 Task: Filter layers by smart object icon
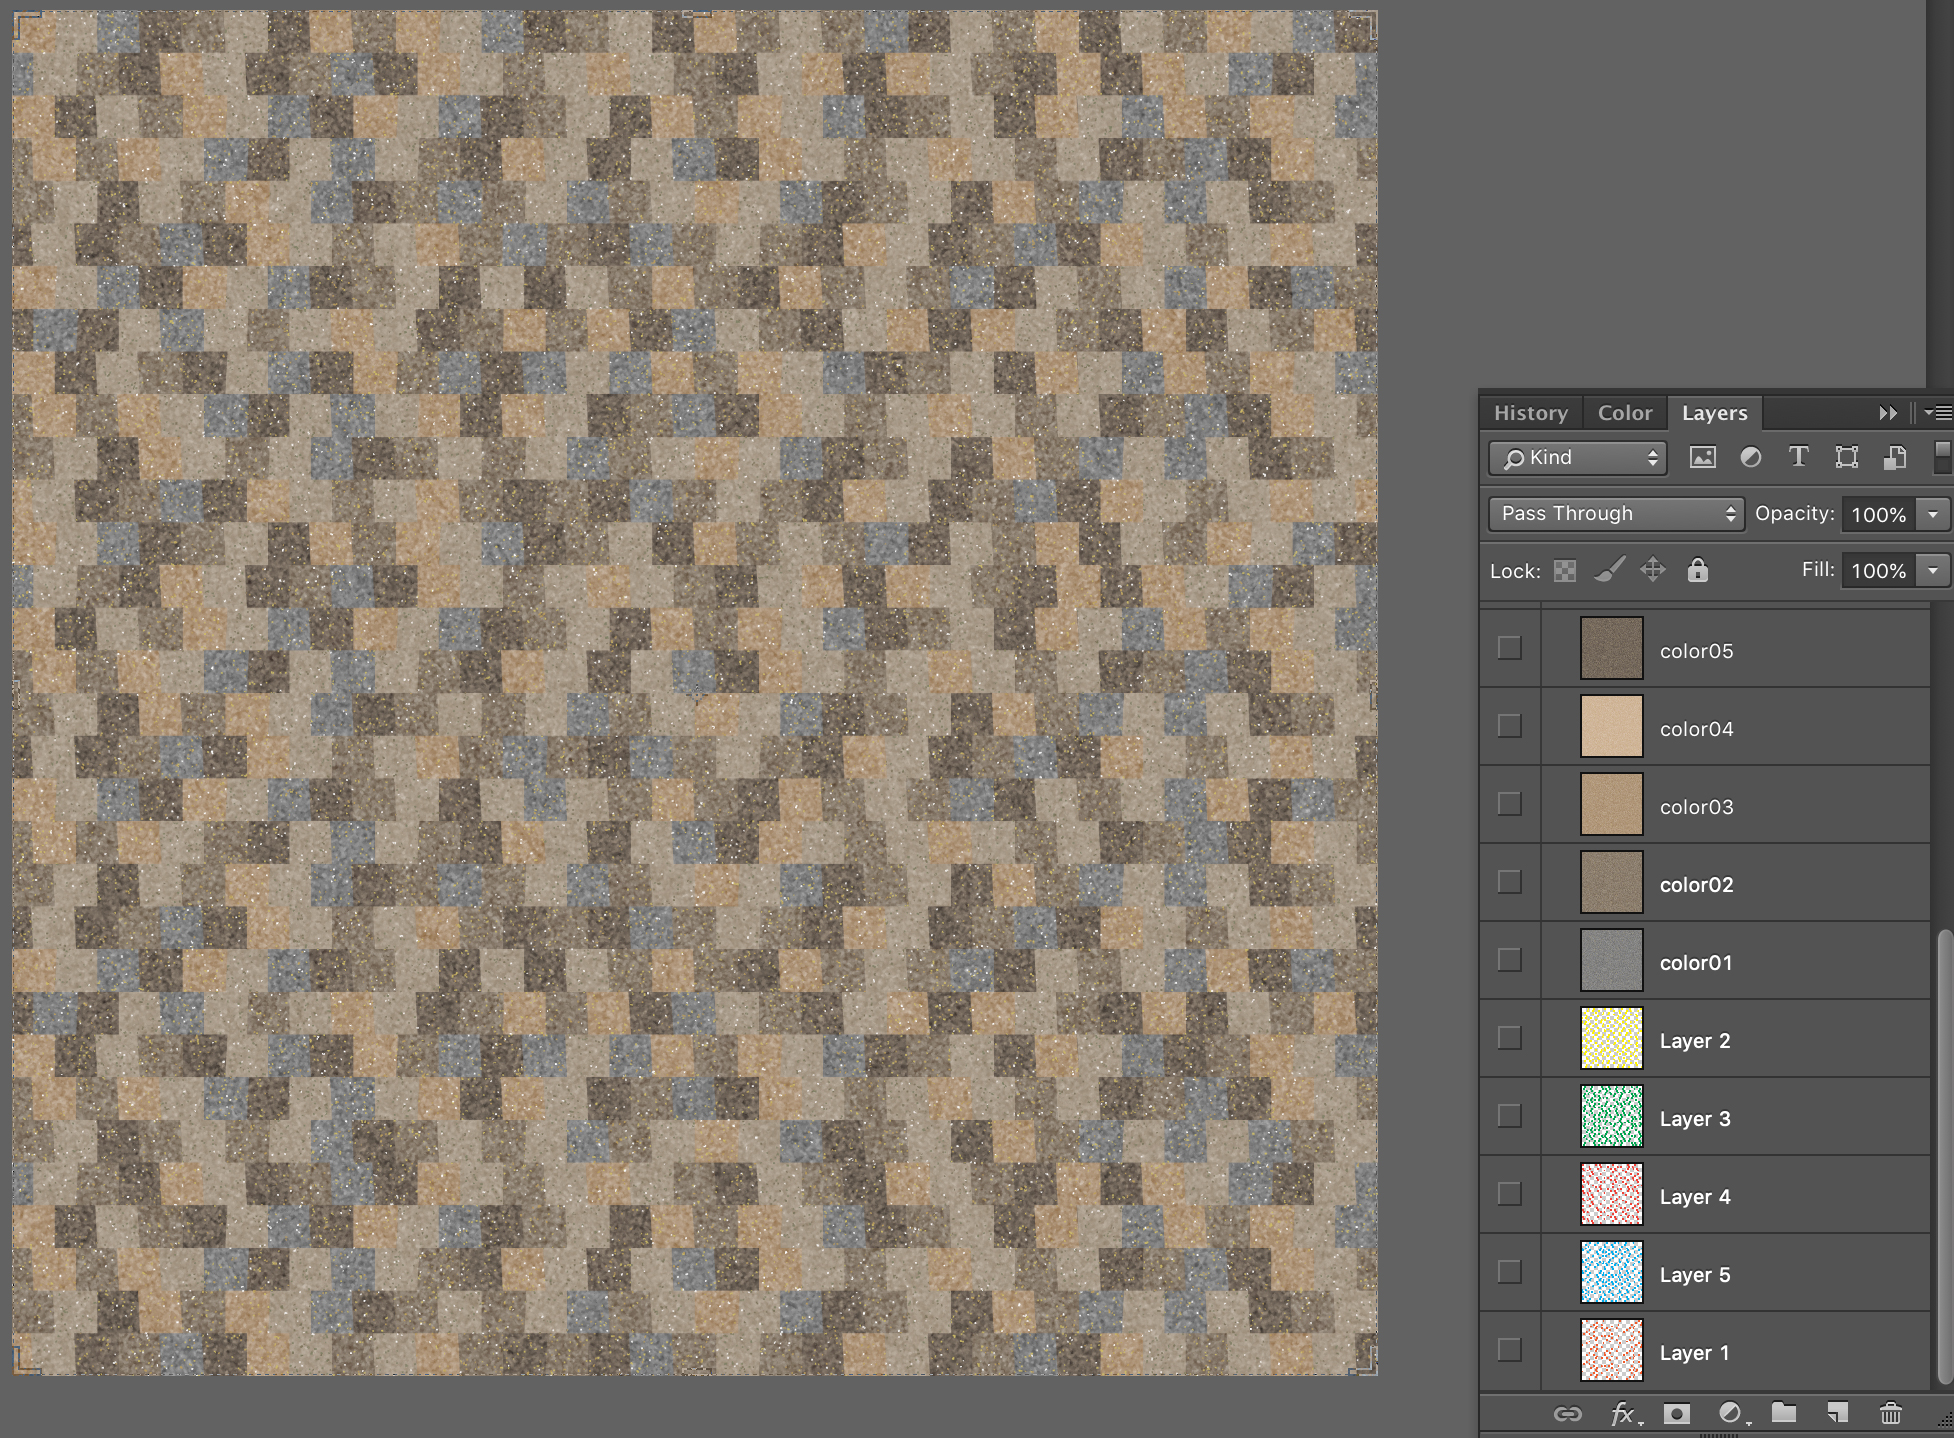pyautogui.click(x=1894, y=457)
